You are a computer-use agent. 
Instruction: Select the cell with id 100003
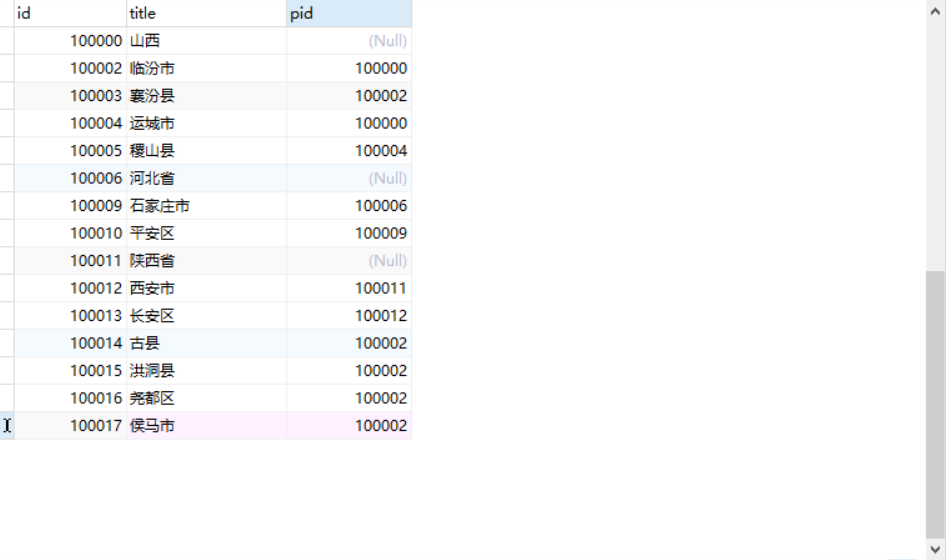[70, 96]
